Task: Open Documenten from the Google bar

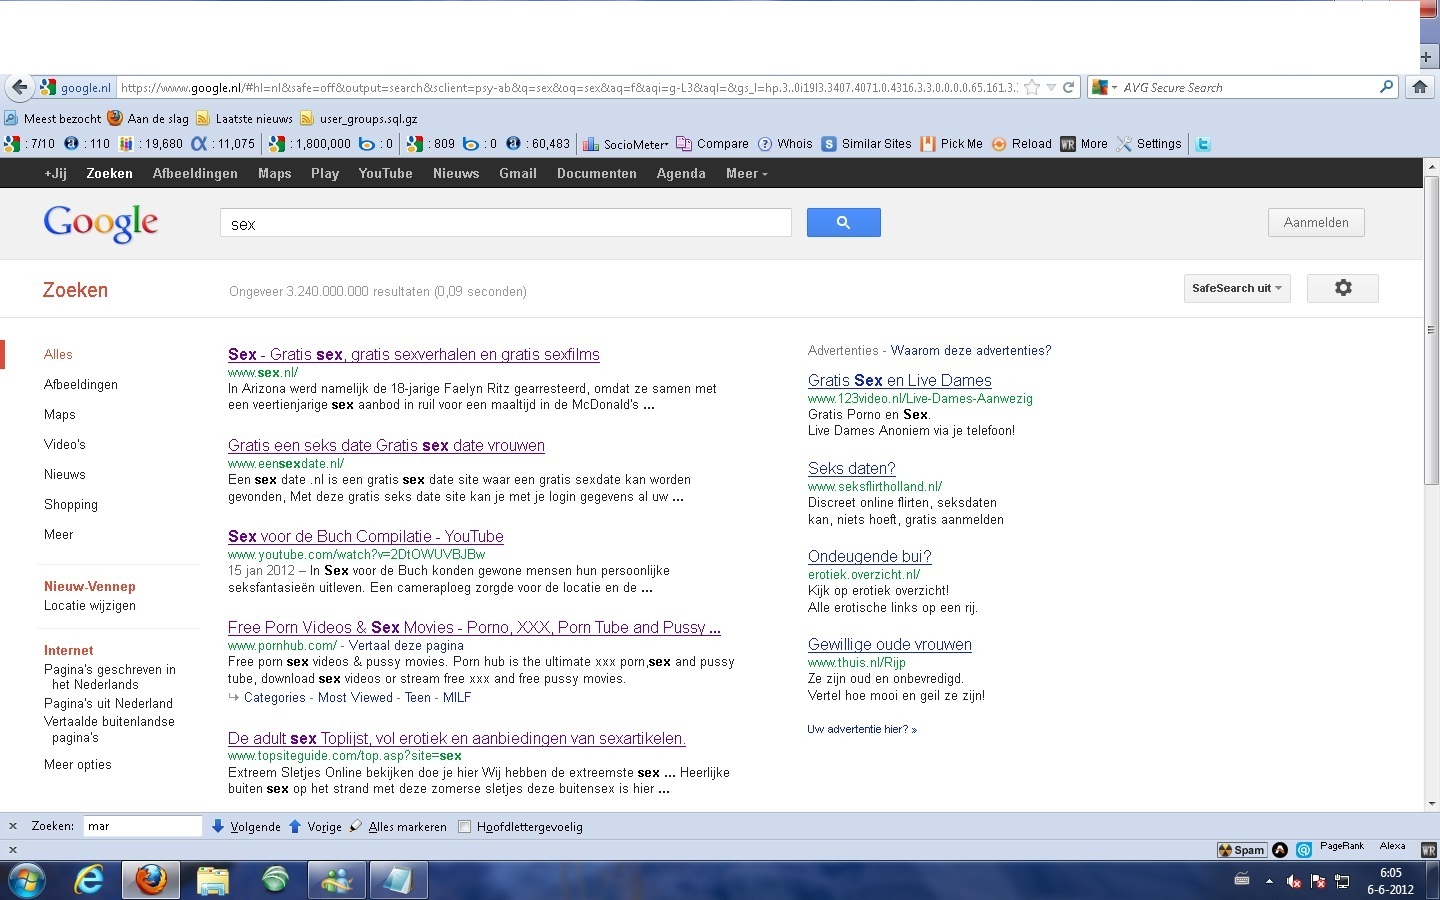Action: tap(597, 173)
